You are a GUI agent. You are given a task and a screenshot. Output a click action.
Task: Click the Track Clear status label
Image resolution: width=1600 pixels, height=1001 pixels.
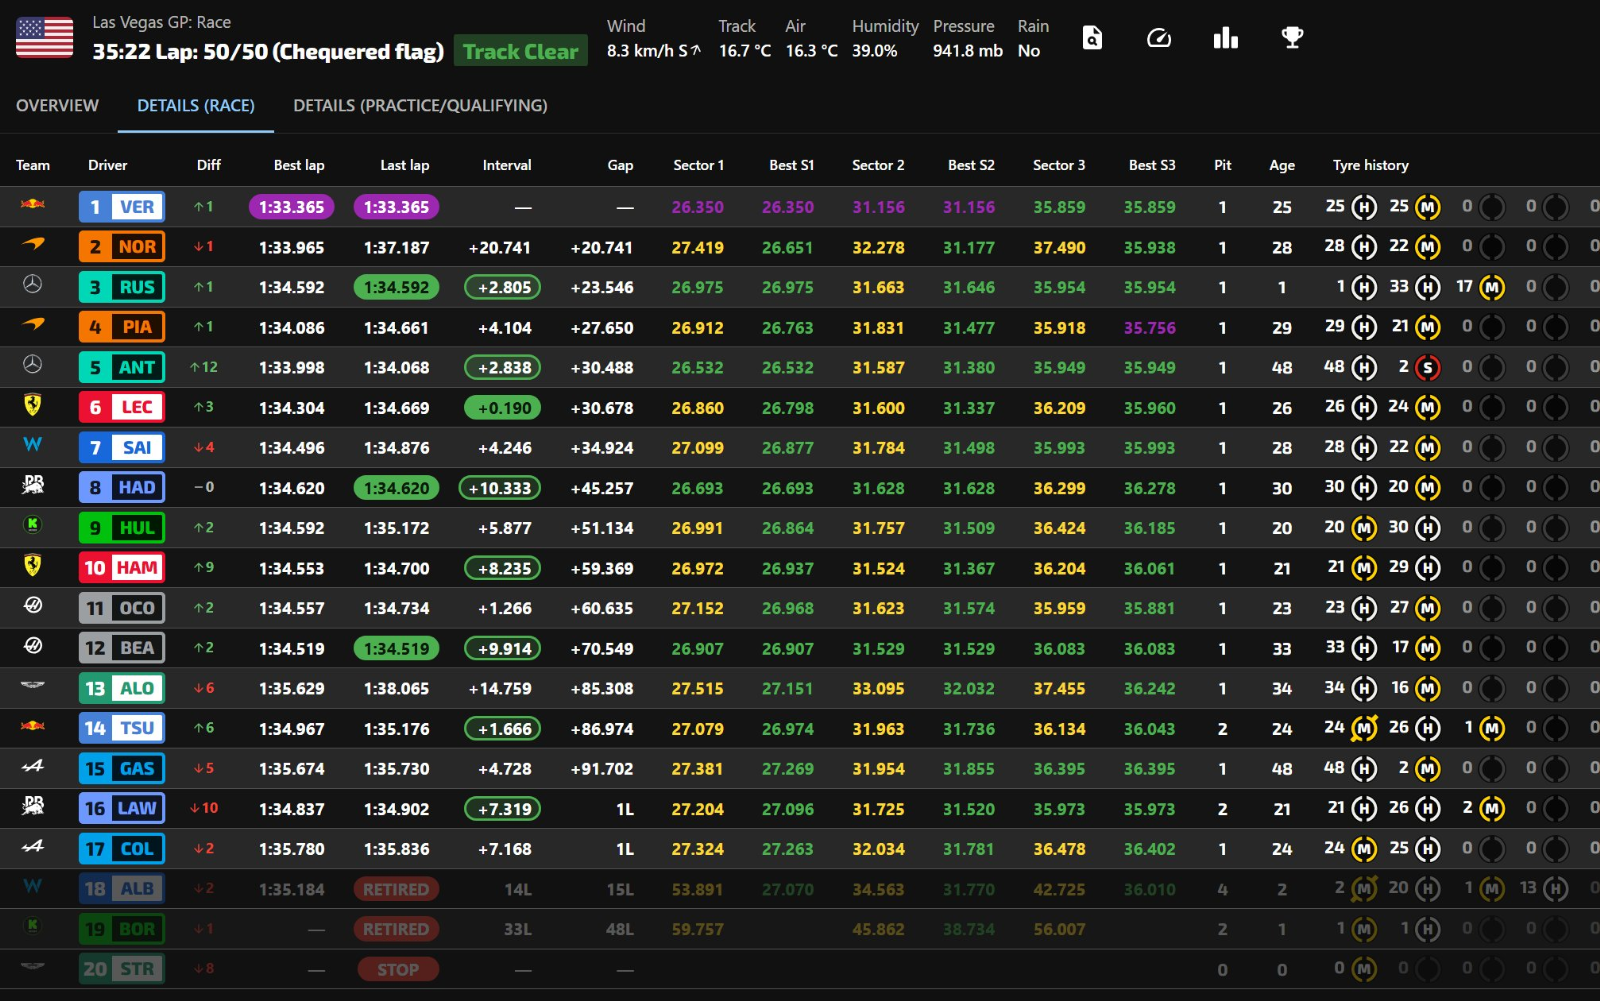point(520,52)
